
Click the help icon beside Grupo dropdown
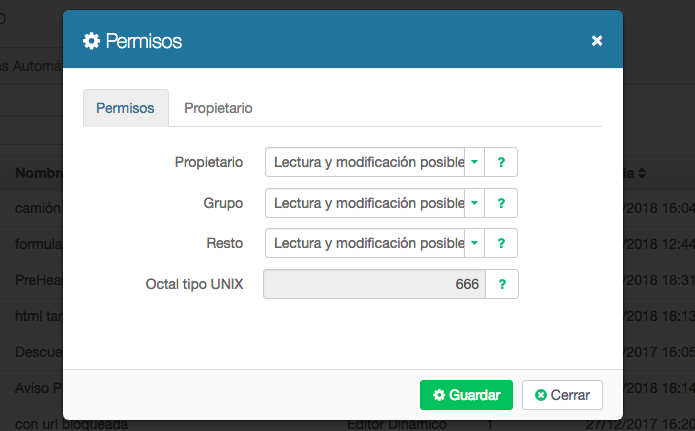click(501, 203)
